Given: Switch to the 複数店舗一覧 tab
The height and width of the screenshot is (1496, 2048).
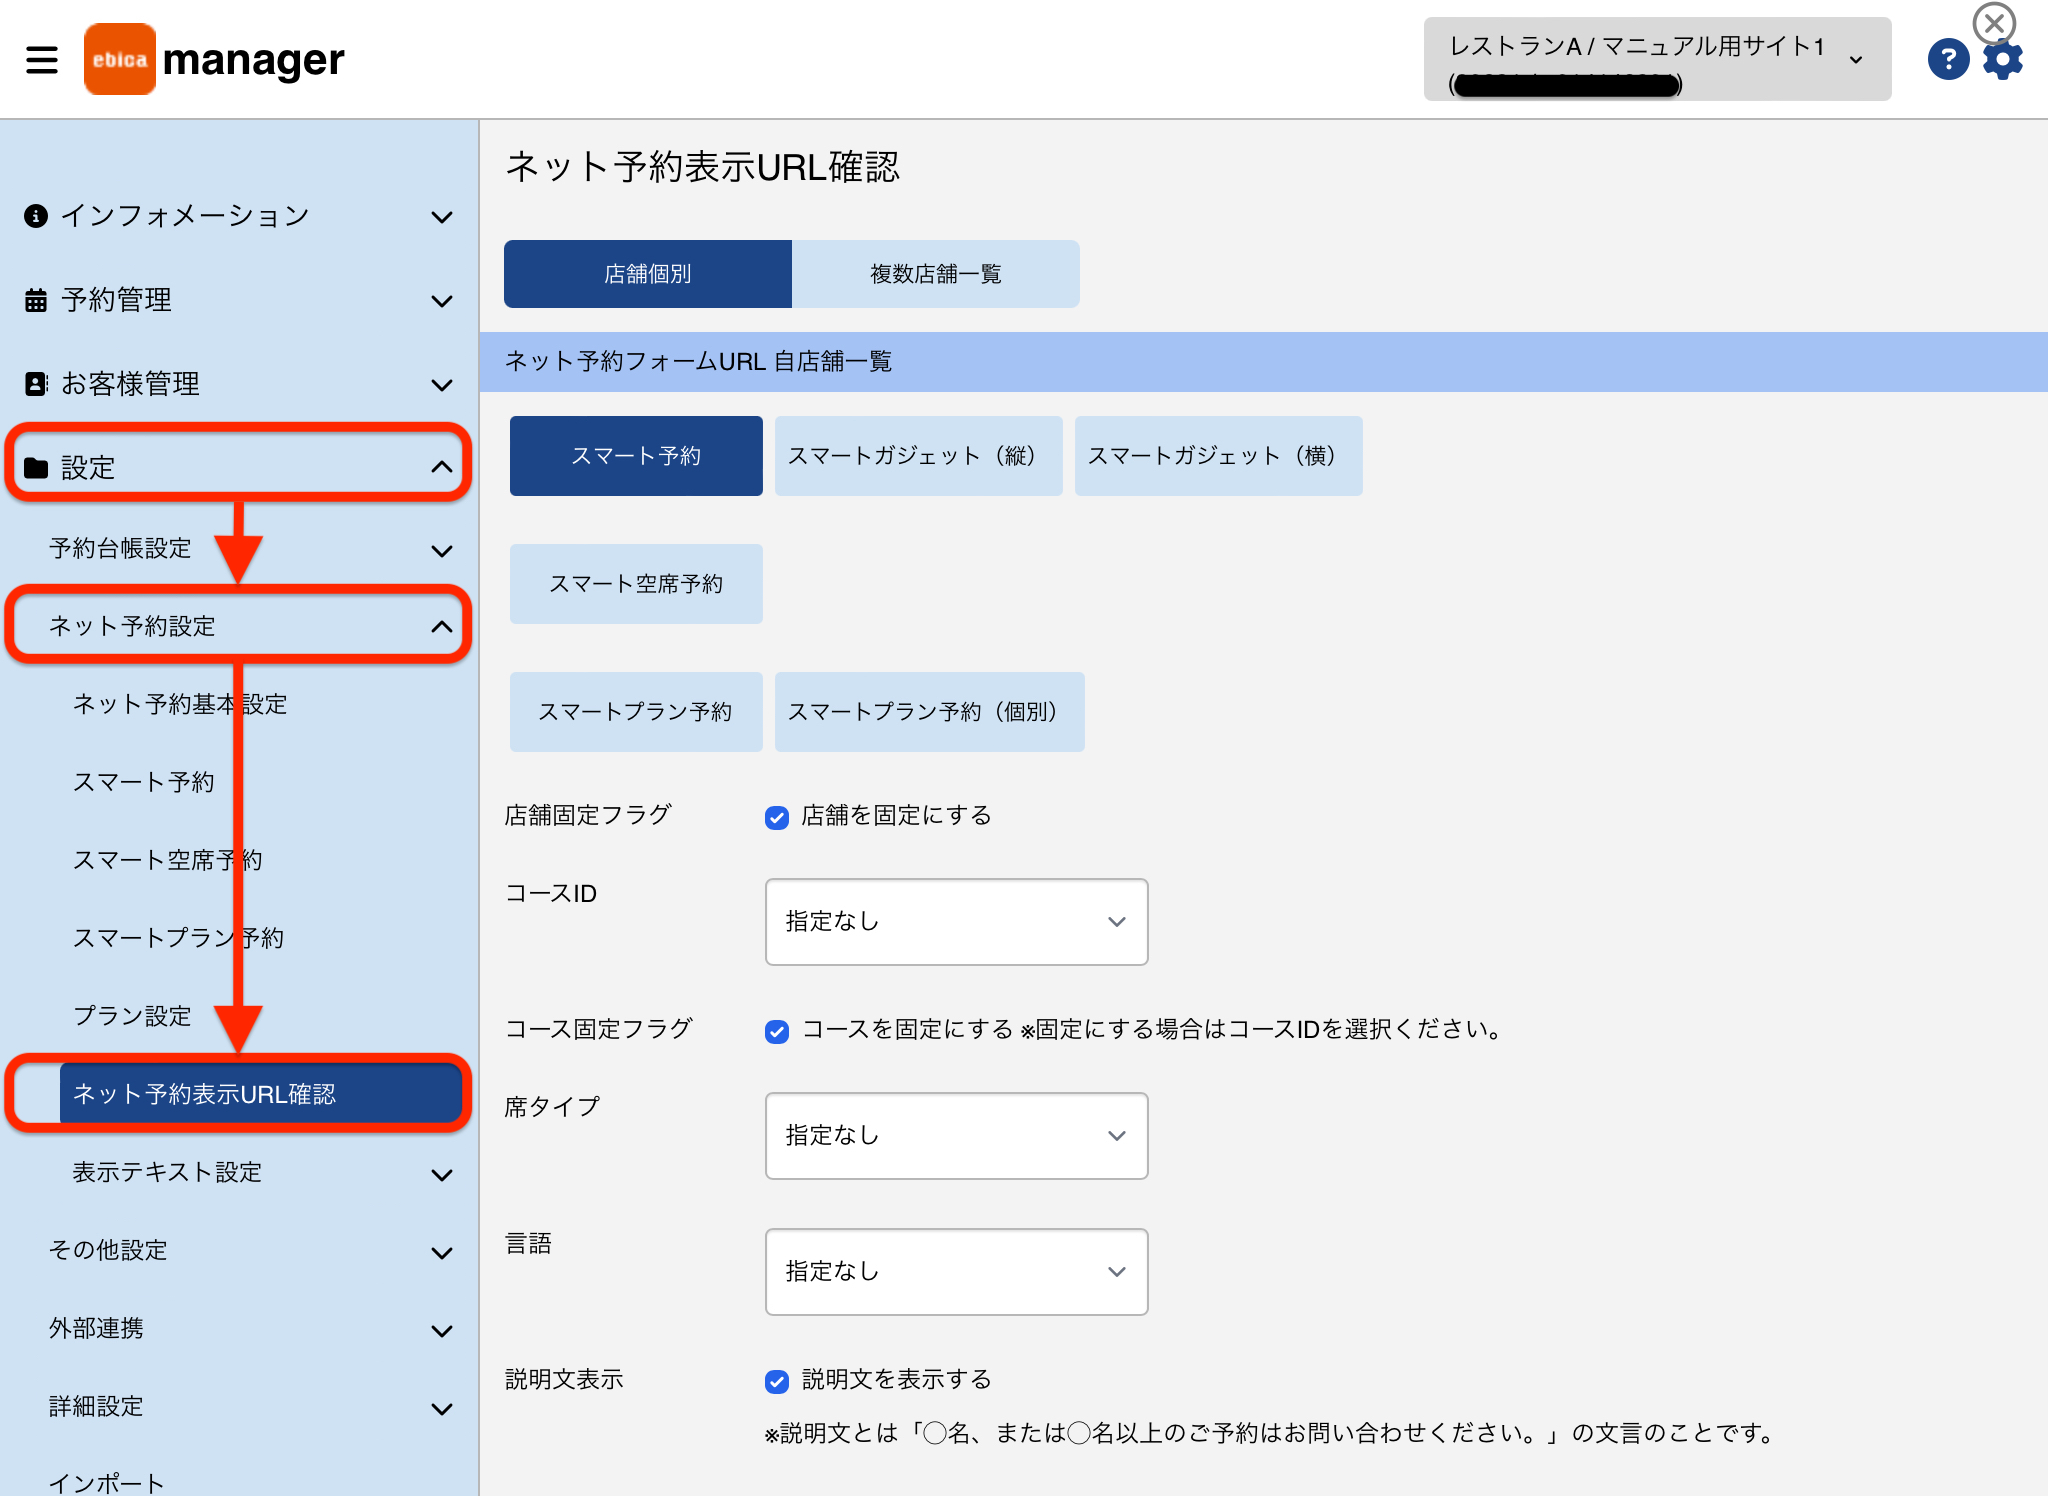Looking at the screenshot, I should click(936, 274).
